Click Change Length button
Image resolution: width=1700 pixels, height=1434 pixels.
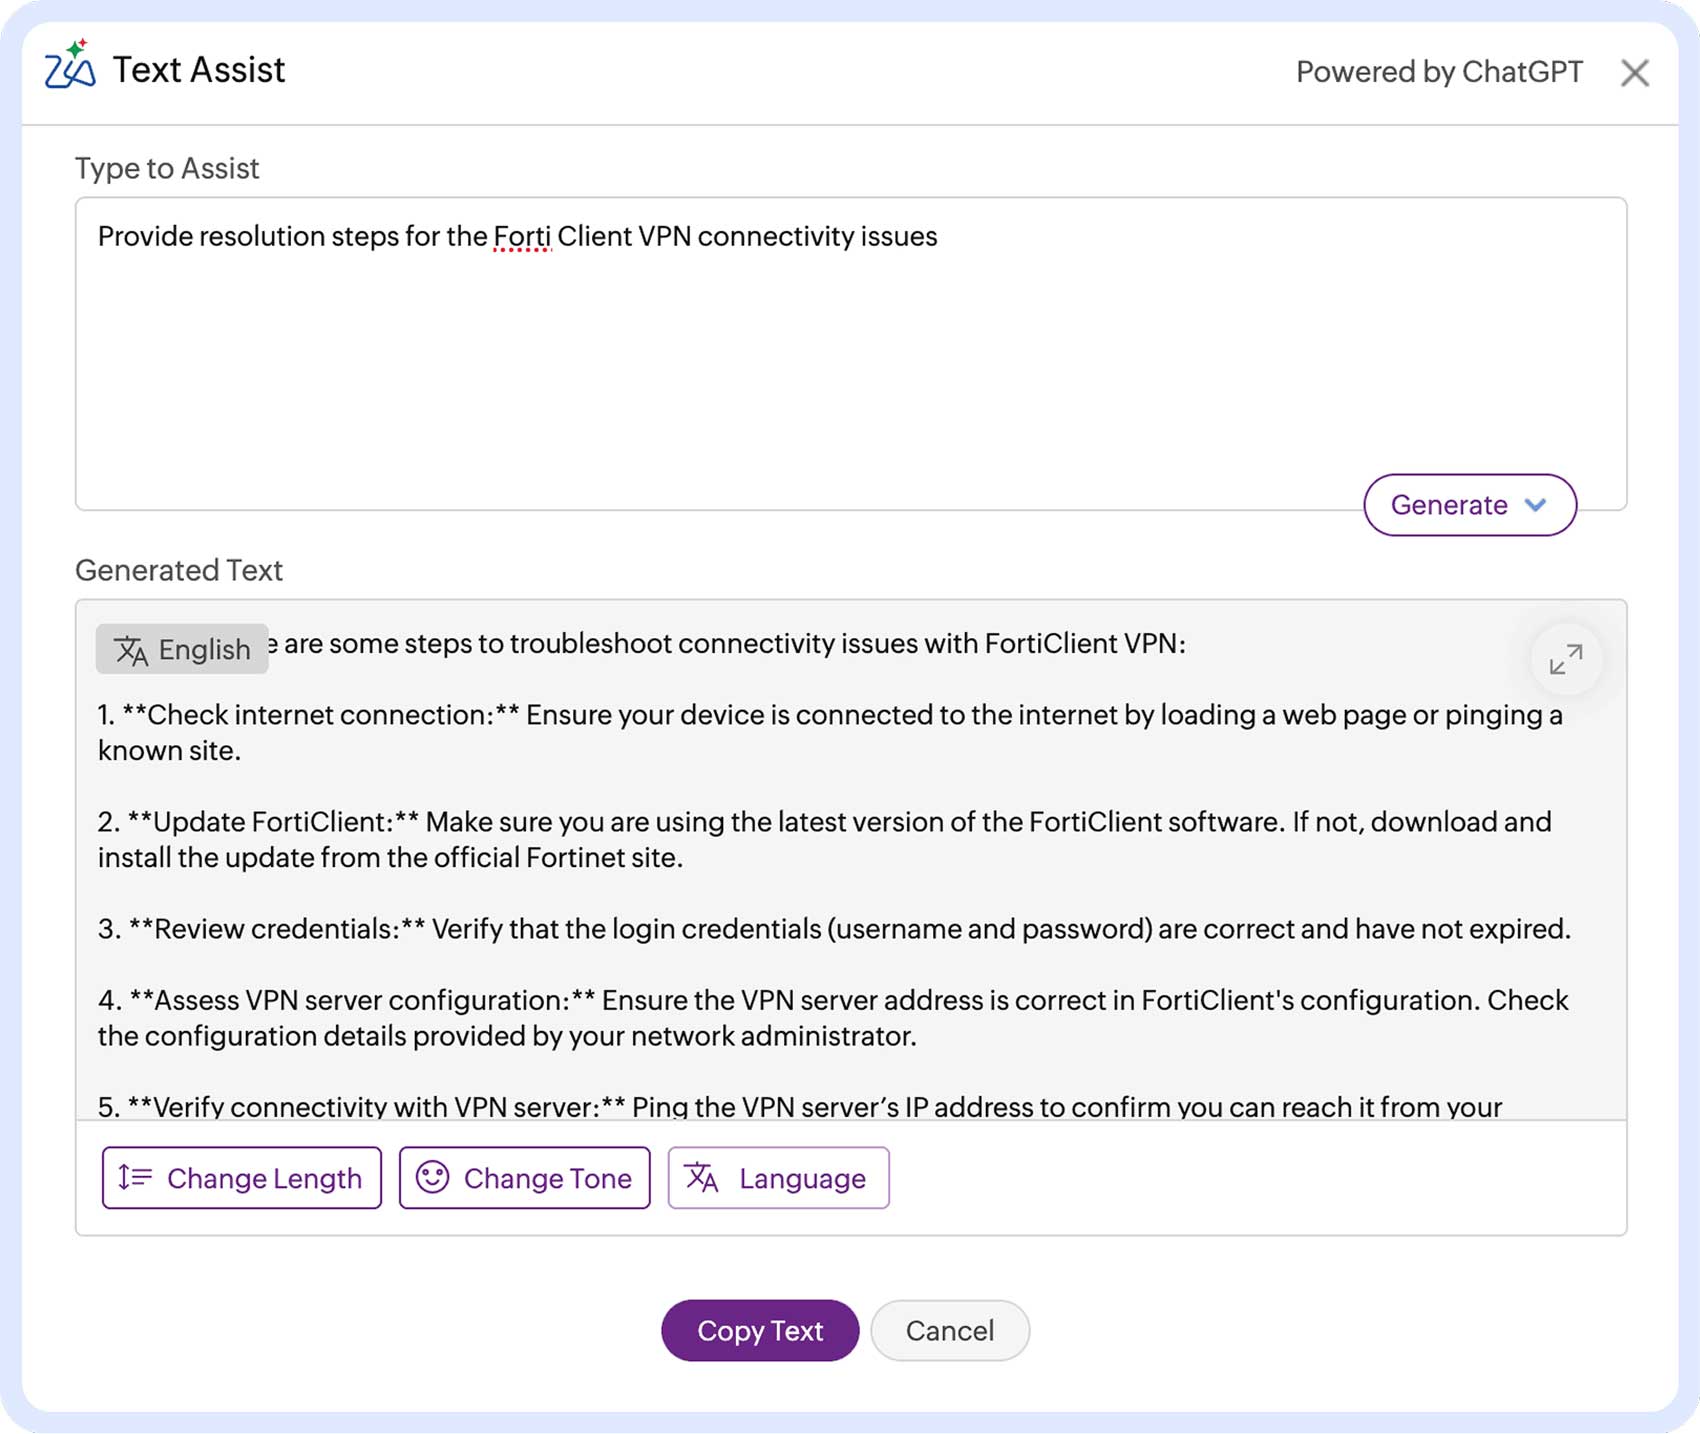click(242, 1178)
